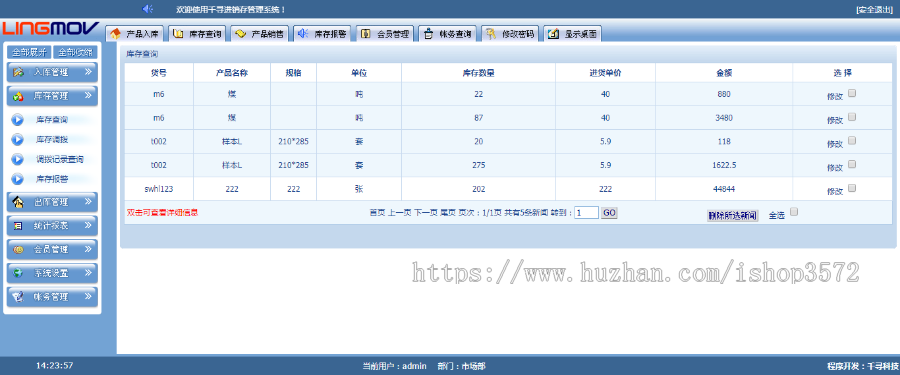Click the 入库管理 section icon in the sidebar
900x375 pixels.
point(18,72)
